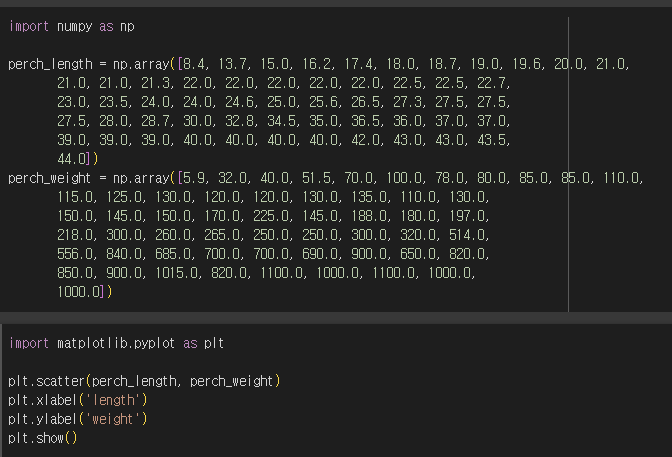Click the value 28.7 in perch_length
This screenshot has height=457, width=672.
click(x=156, y=121)
